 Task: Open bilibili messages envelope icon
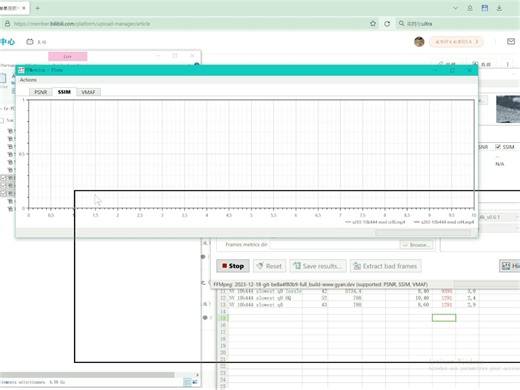511,41
